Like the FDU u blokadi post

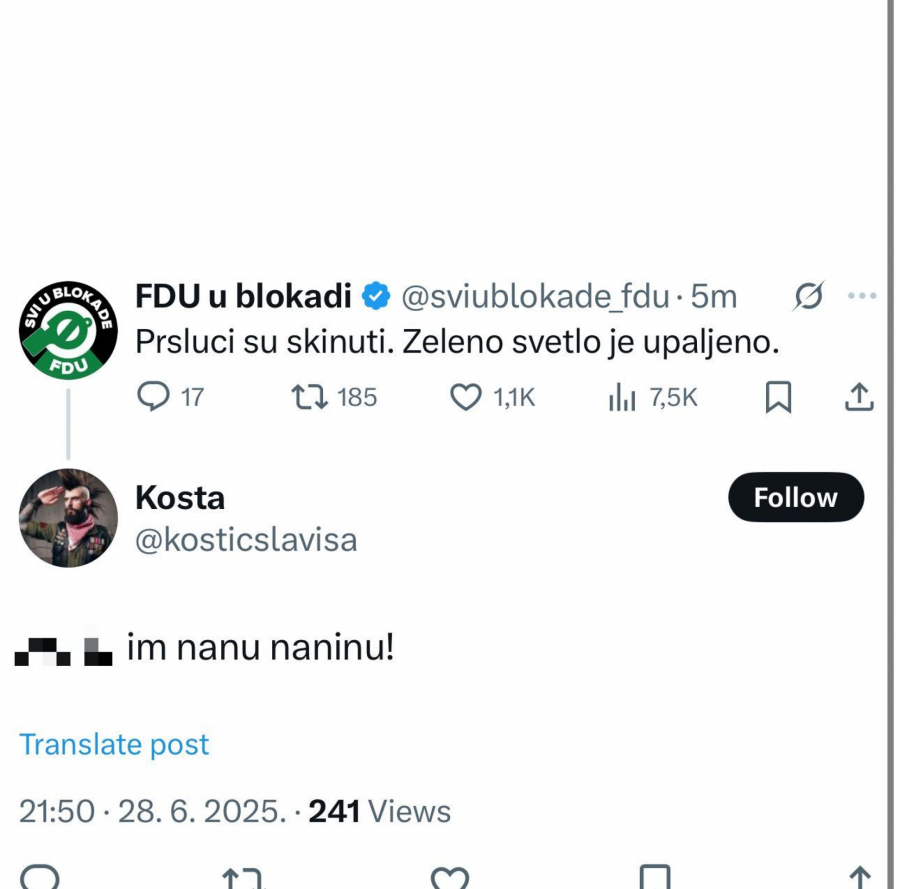(x=466, y=397)
